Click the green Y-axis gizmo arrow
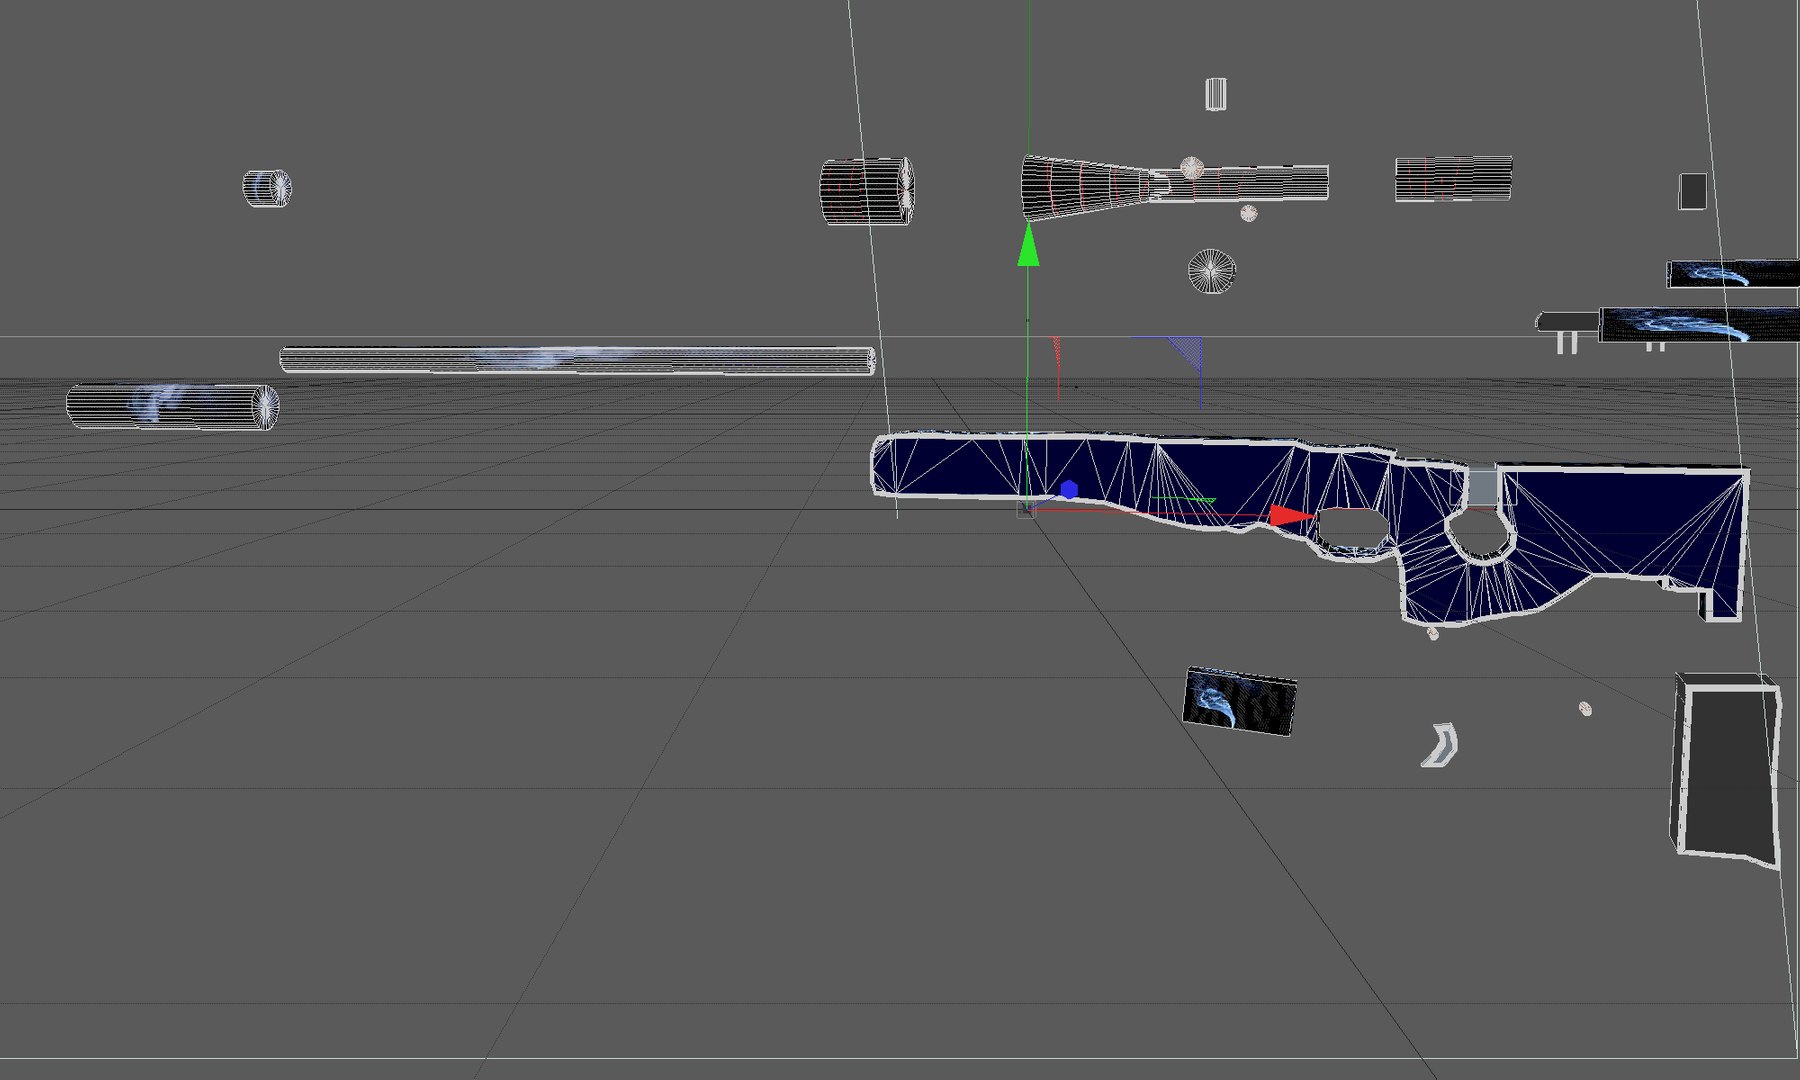The width and height of the screenshot is (1800, 1080). [1028, 246]
